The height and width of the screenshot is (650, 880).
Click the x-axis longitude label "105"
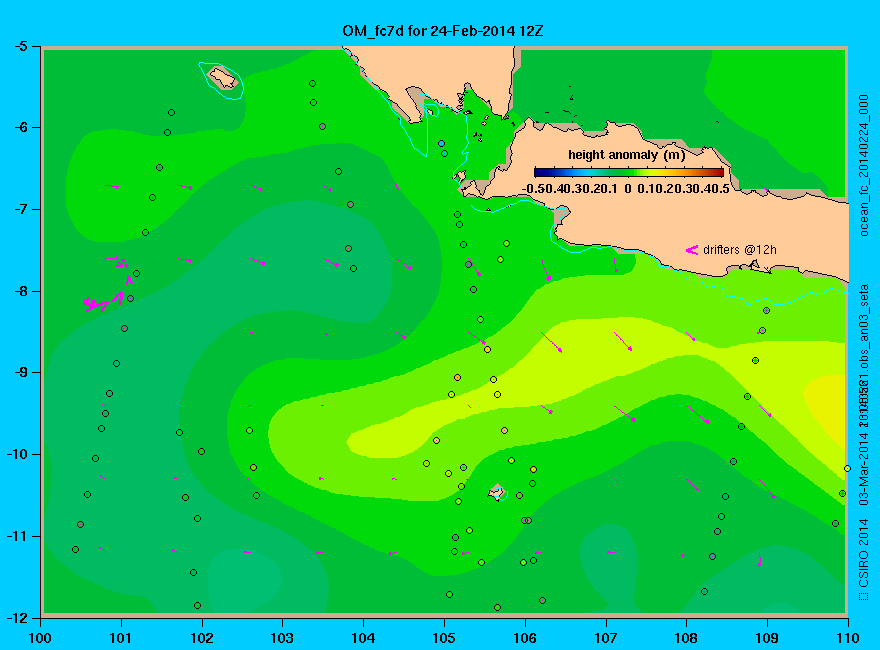444,638
